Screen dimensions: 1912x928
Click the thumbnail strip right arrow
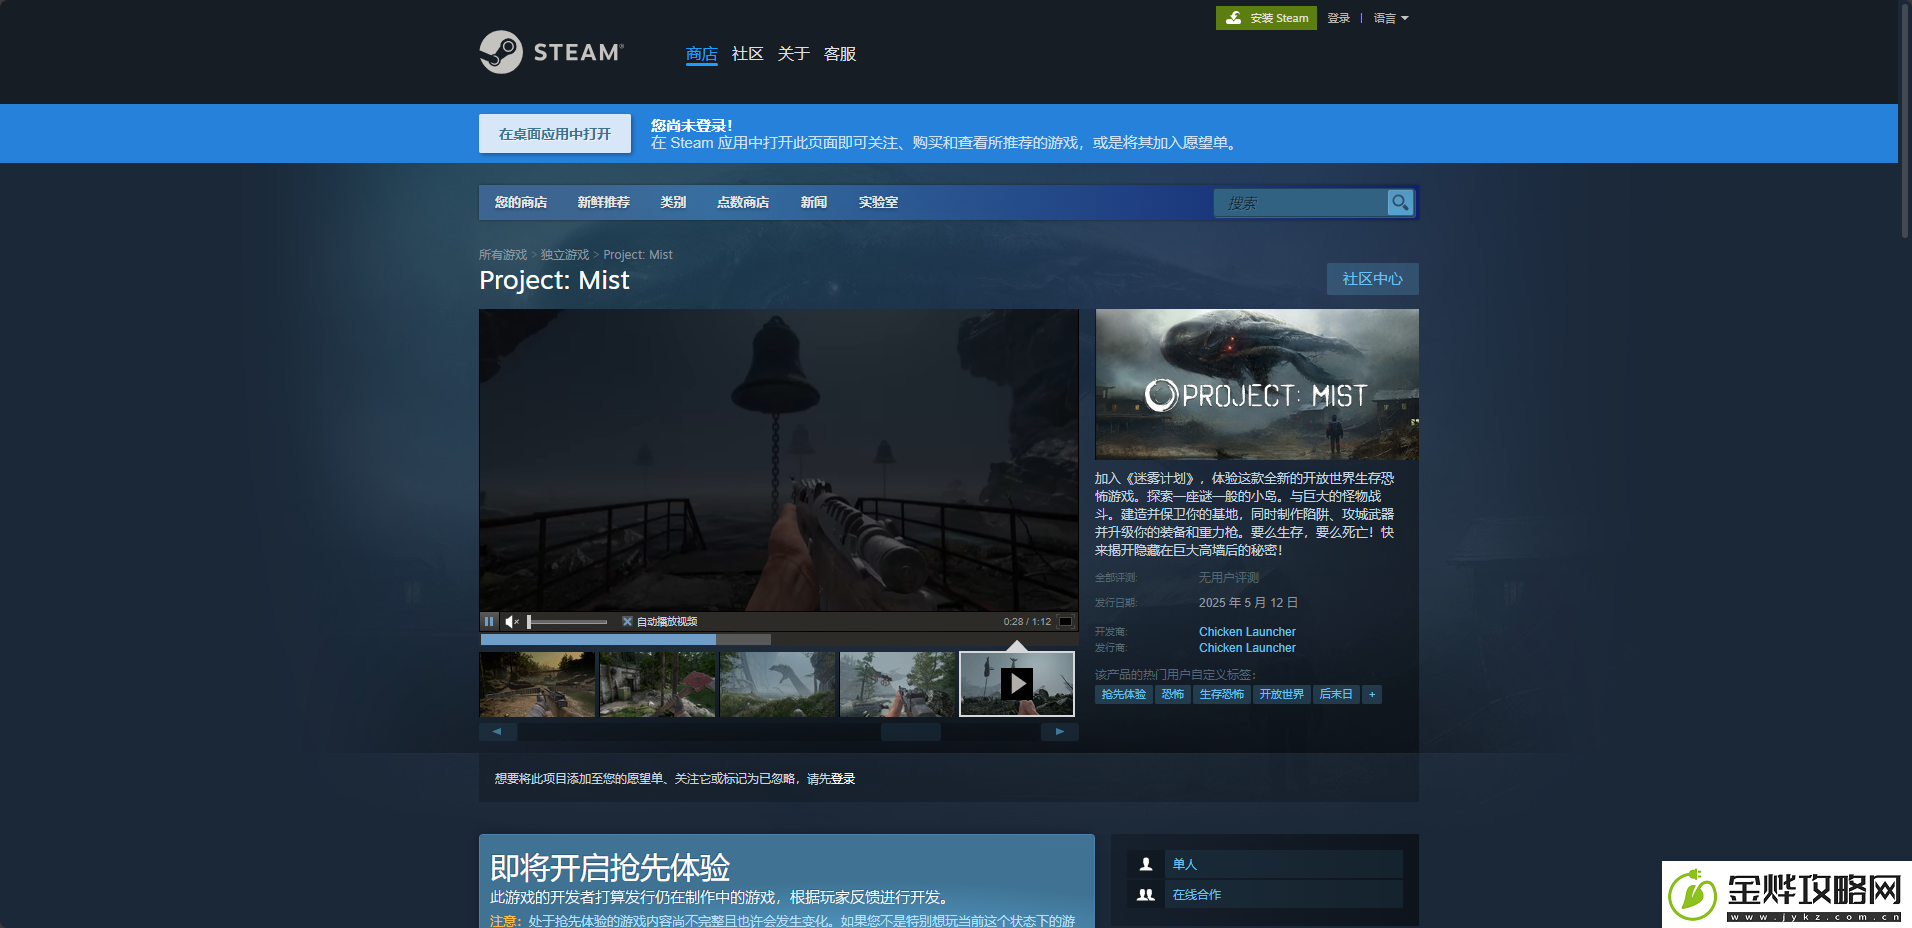pyautogui.click(x=1060, y=731)
